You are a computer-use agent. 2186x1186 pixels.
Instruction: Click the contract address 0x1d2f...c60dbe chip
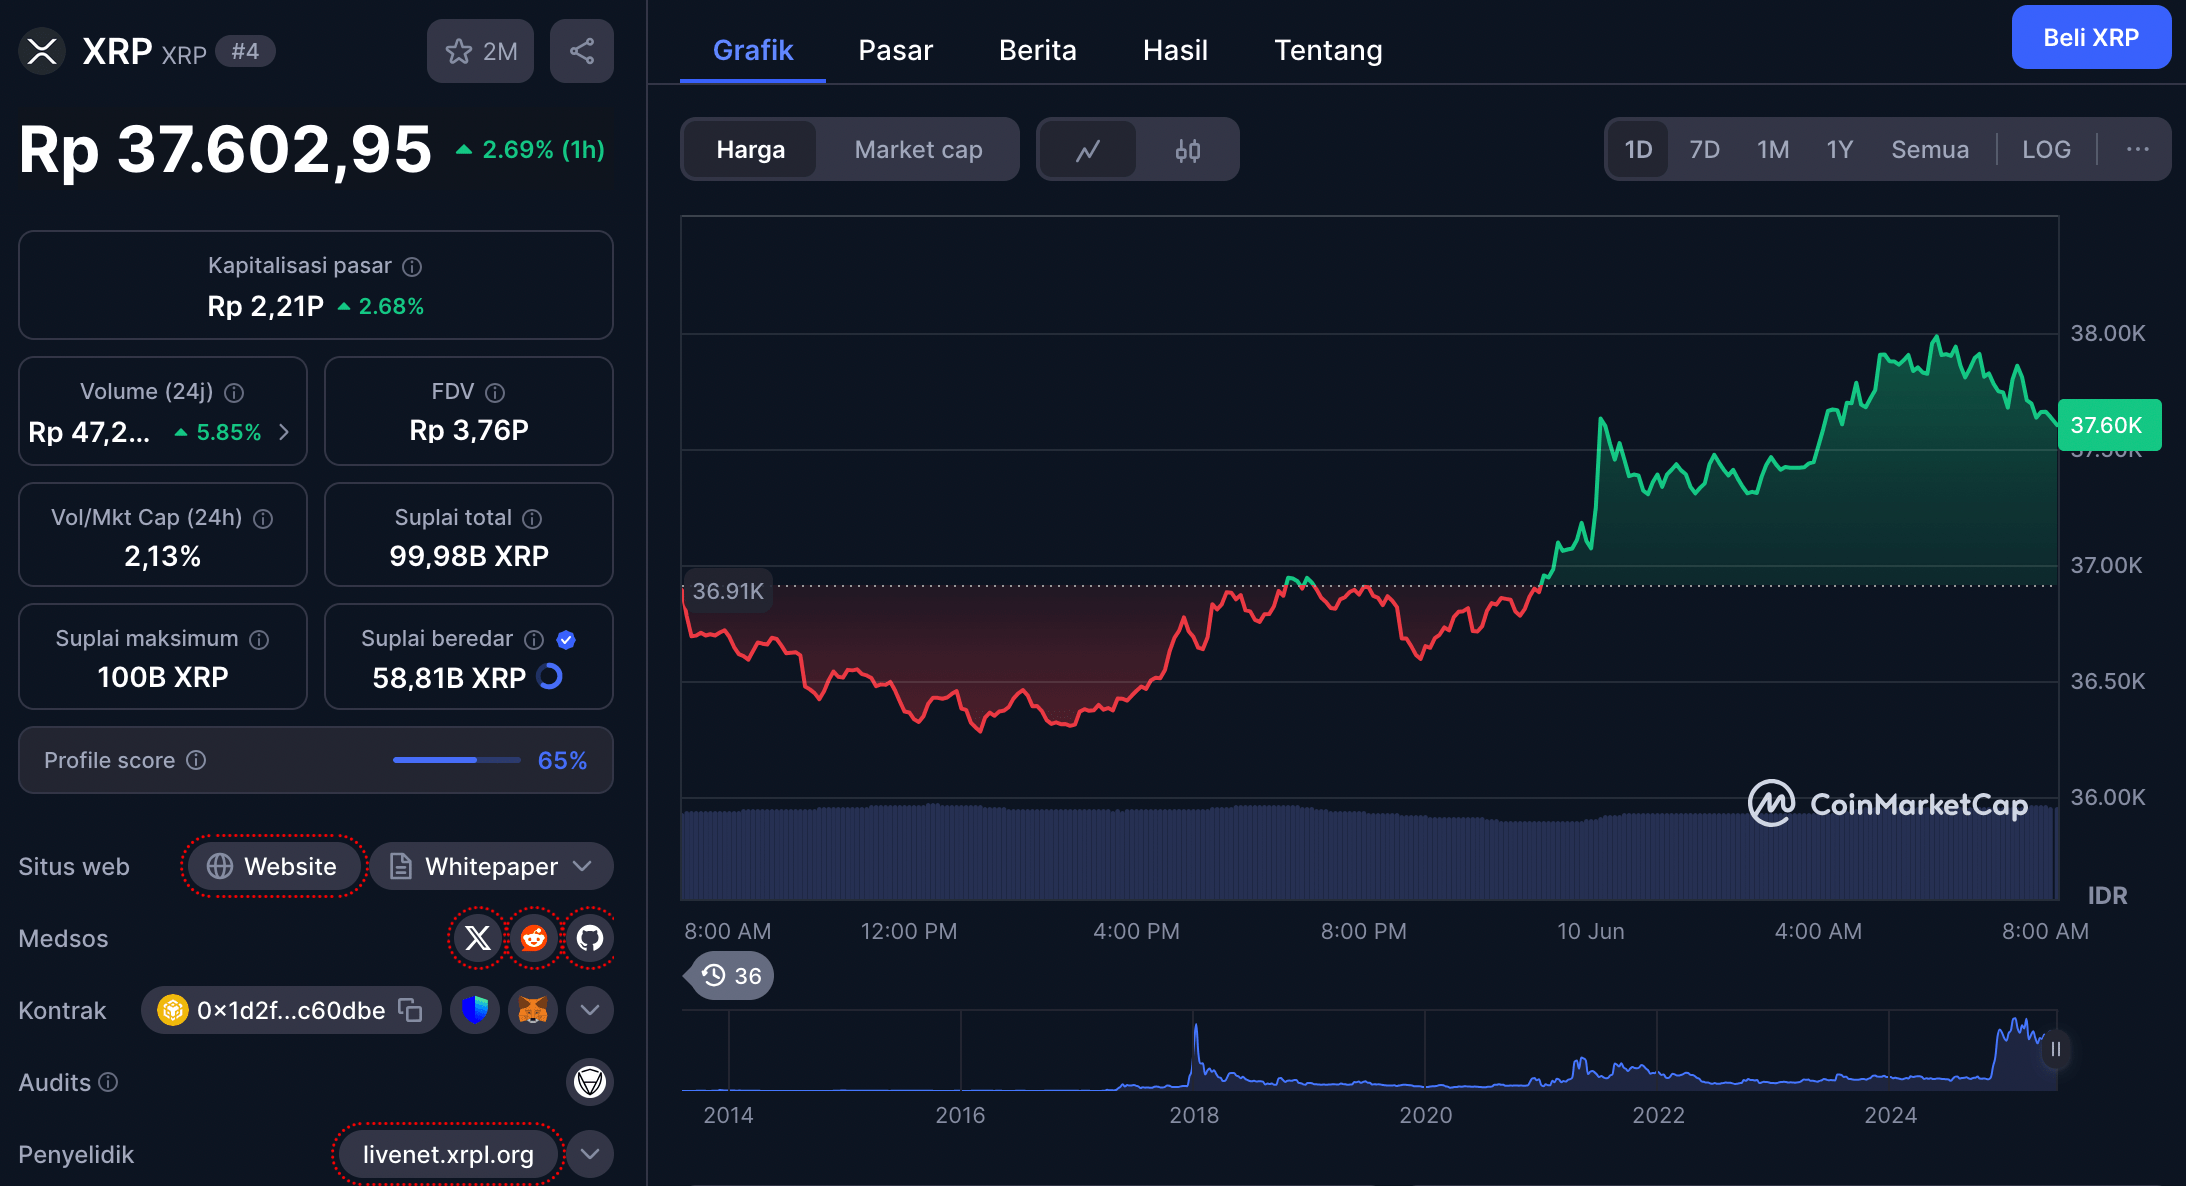click(x=290, y=1010)
